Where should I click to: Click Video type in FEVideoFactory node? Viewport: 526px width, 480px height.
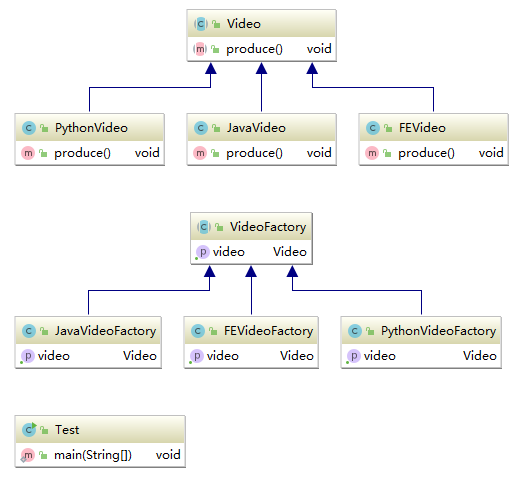point(297,356)
